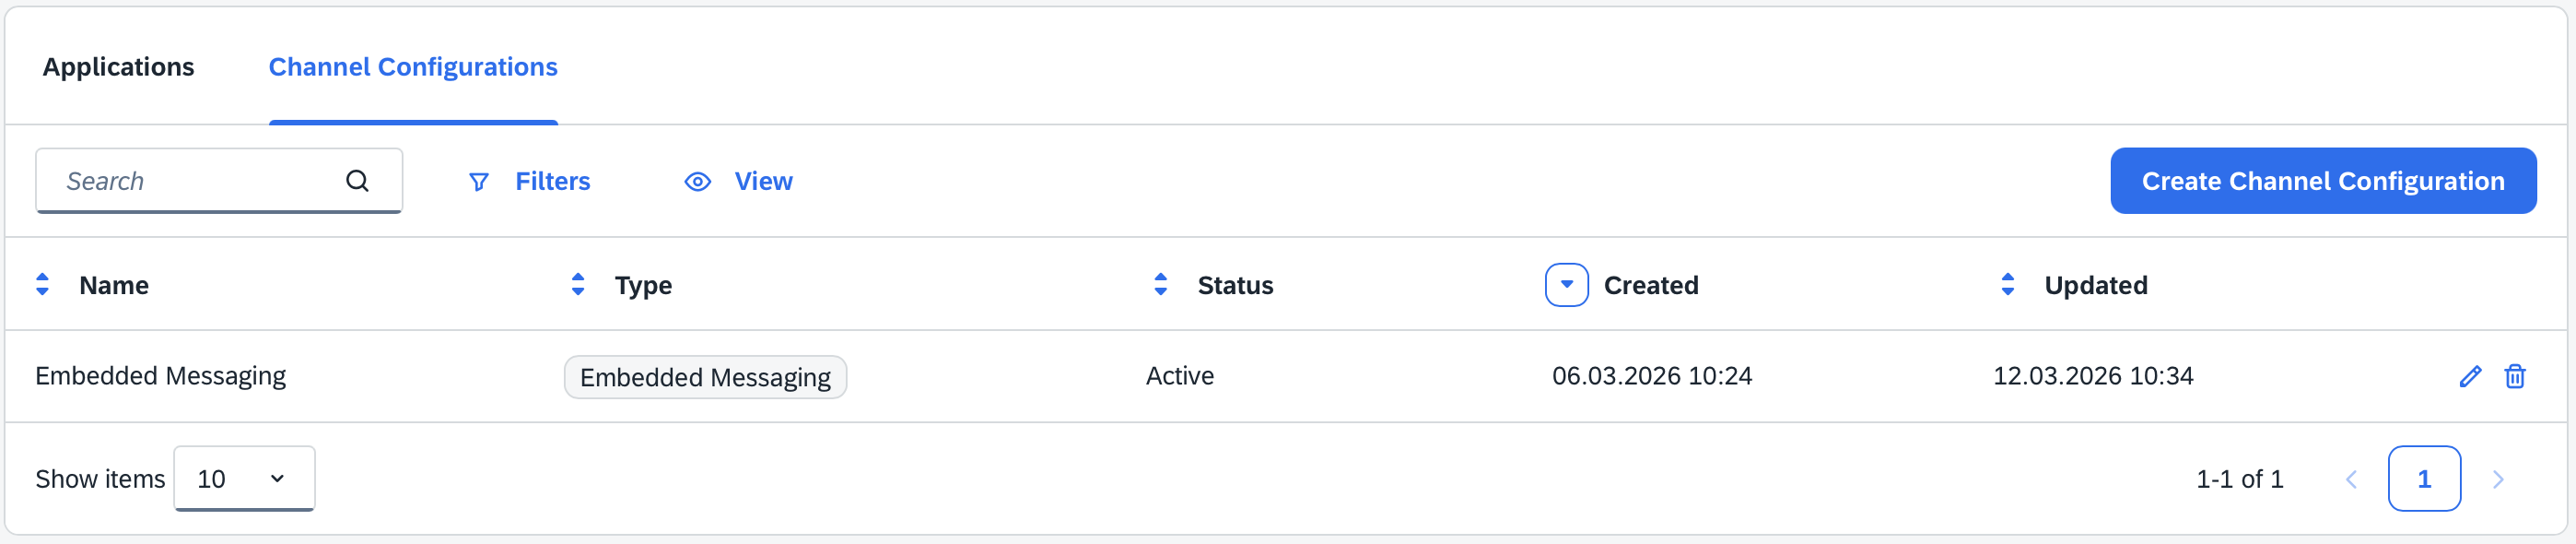The height and width of the screenshot is (544, 2576).
Task: Open the Show items count dropdown
Action: 244,478
